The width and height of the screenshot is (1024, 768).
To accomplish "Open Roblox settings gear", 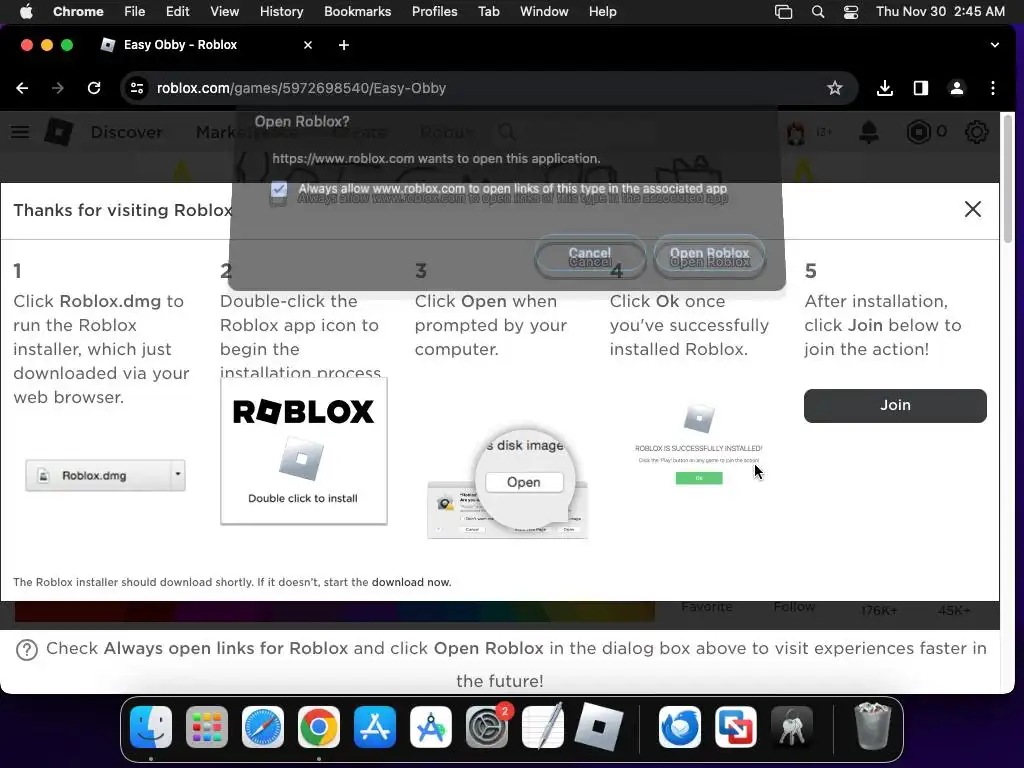I will coord(976,133).
